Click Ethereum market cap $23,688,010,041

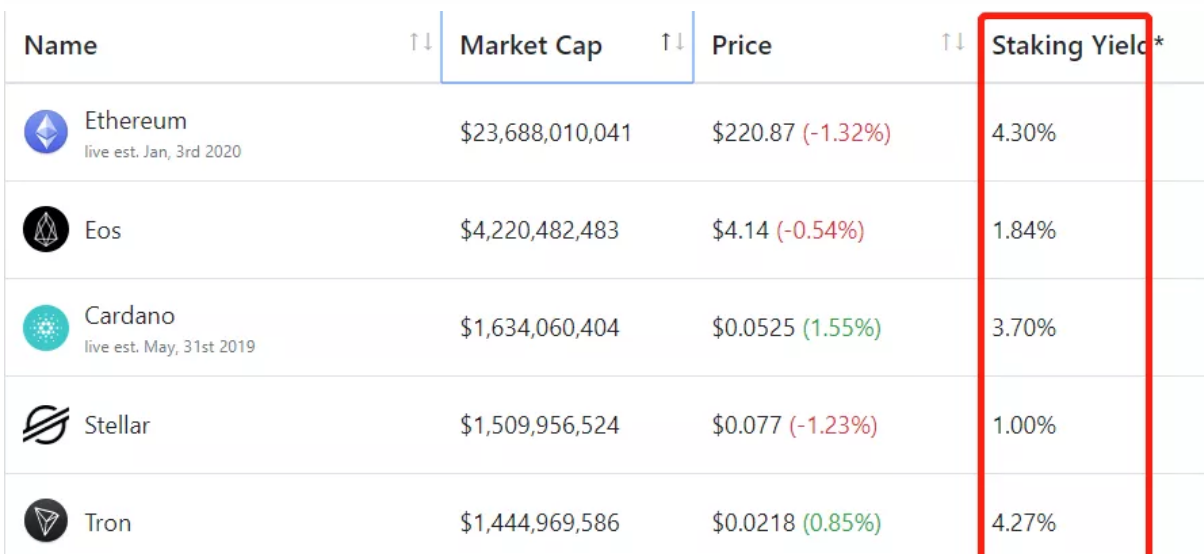pos(546,132)
